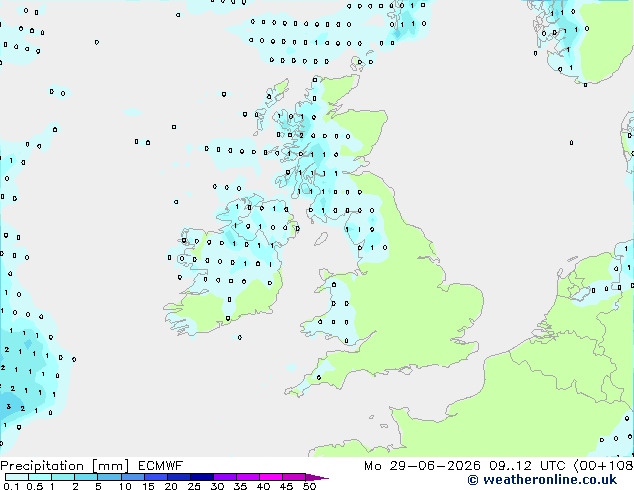Click the legend swatch between 1 and 2
634x490 pixels.
click(x=63, y=477)
